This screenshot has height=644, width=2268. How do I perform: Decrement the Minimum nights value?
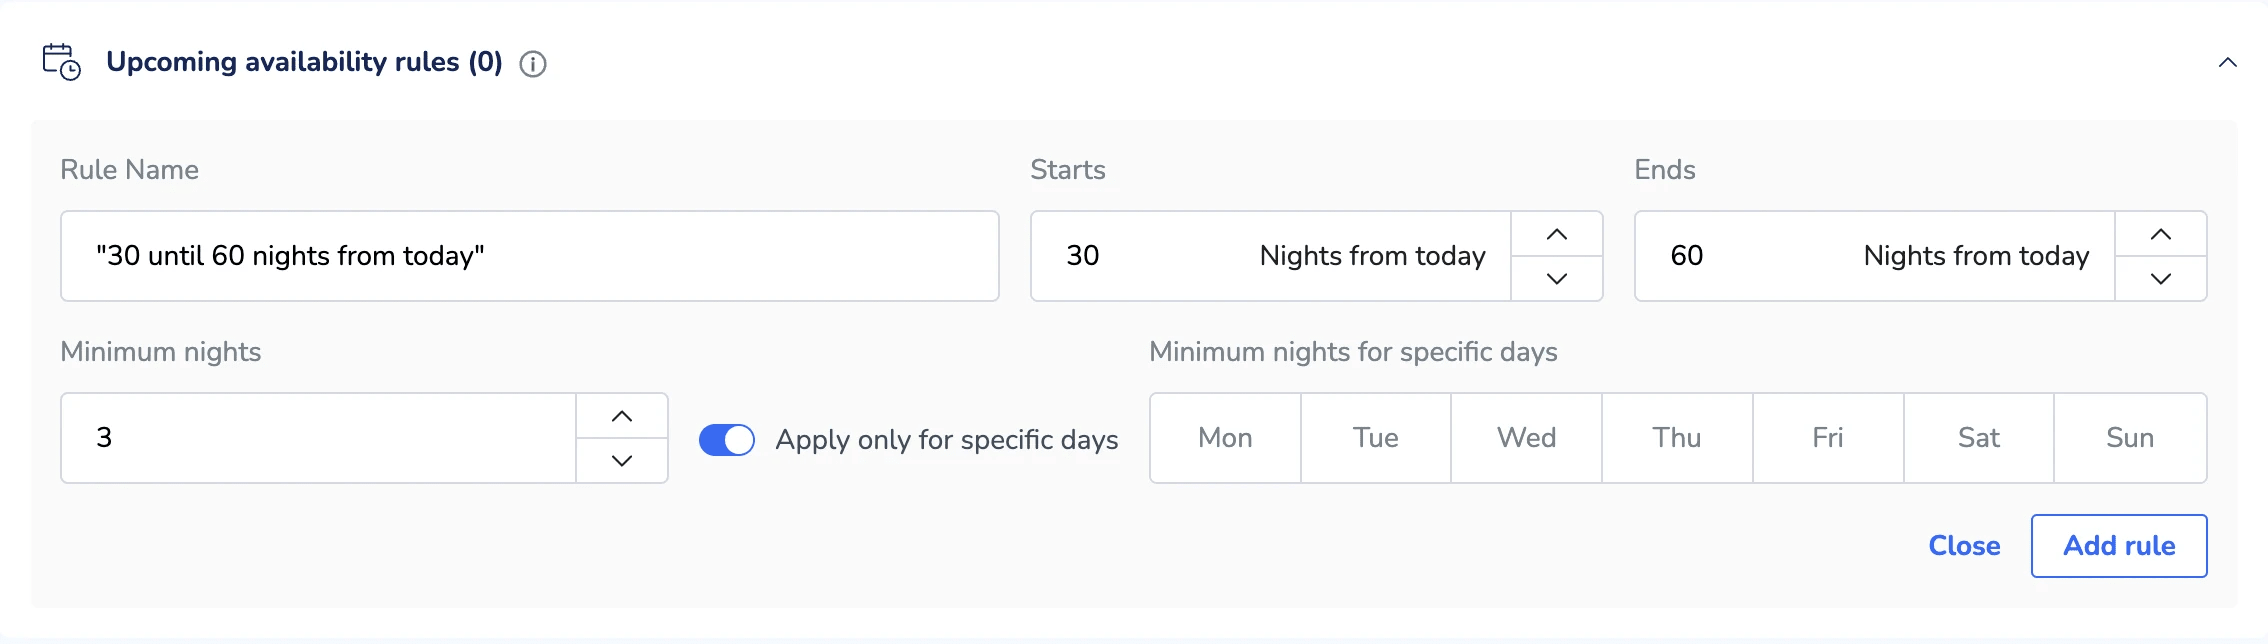coord(622,461)
